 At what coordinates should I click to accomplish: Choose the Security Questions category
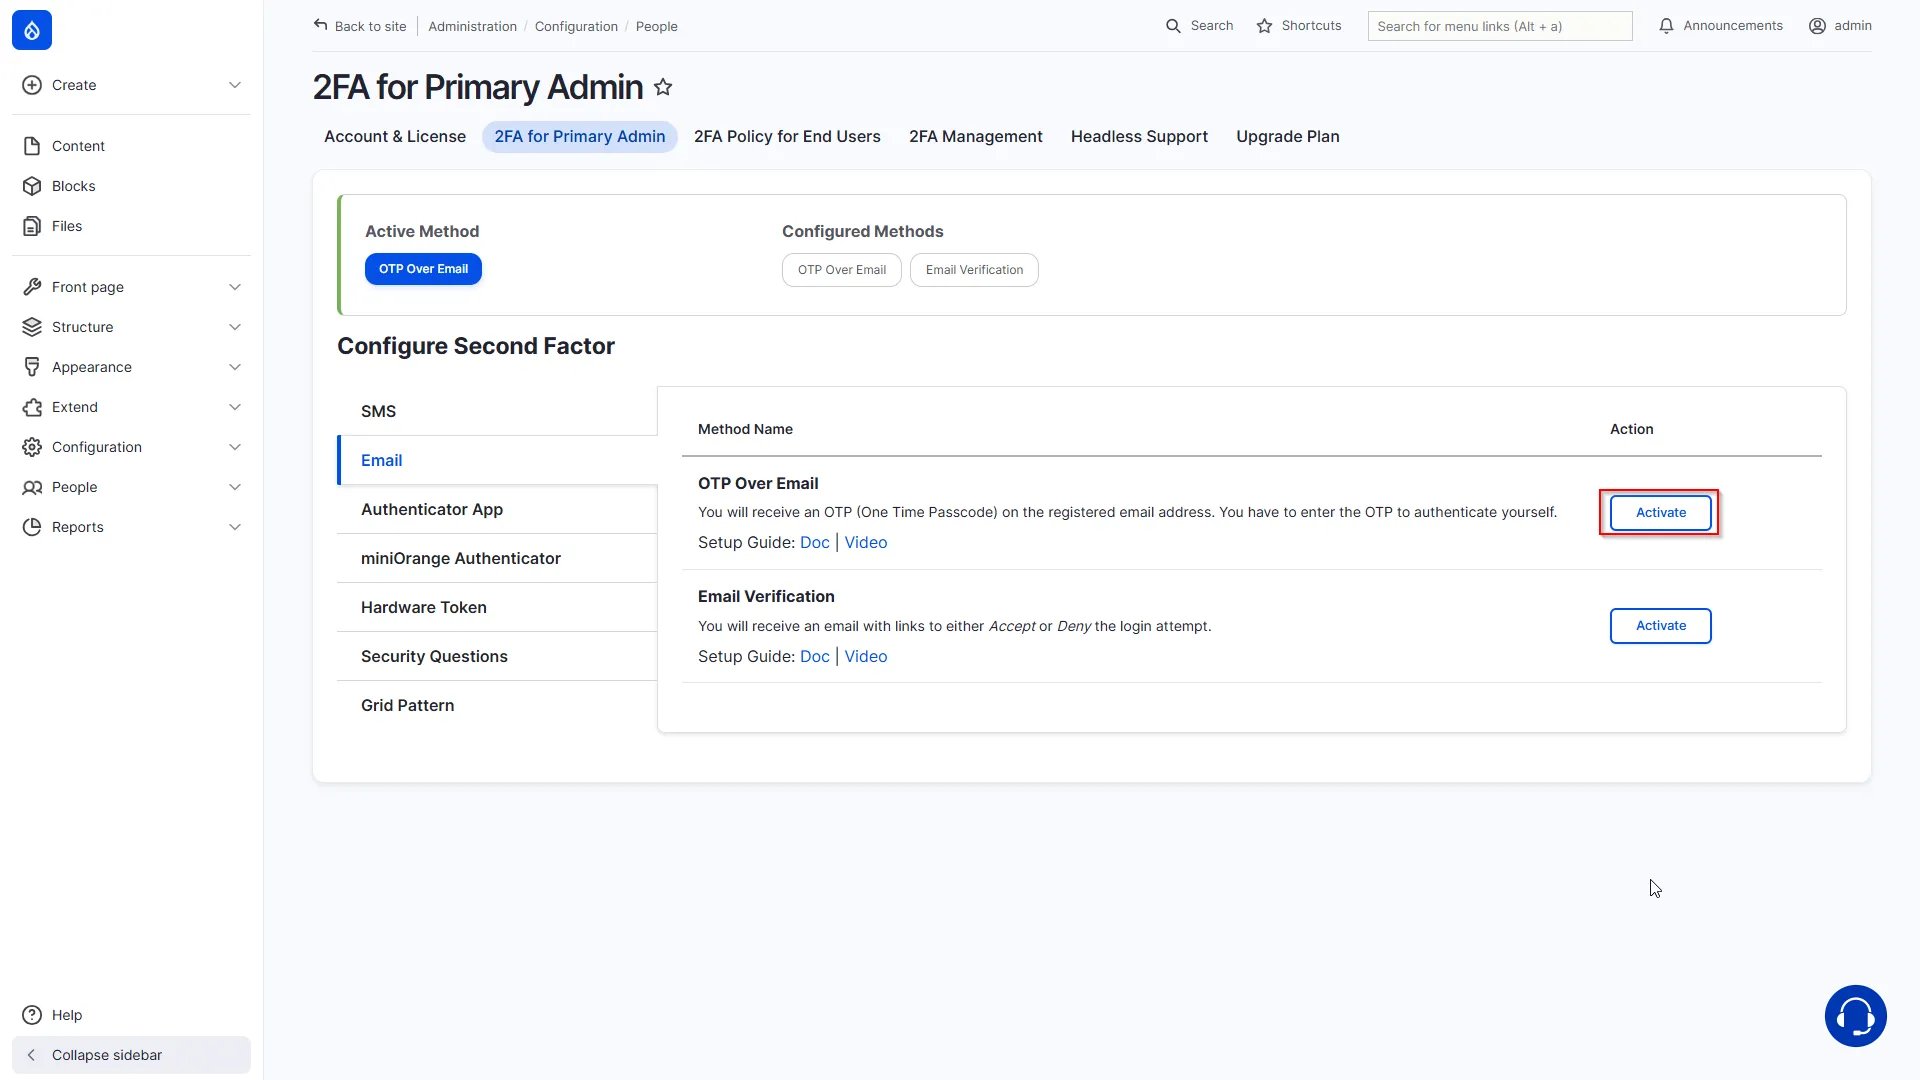point(497,656)
